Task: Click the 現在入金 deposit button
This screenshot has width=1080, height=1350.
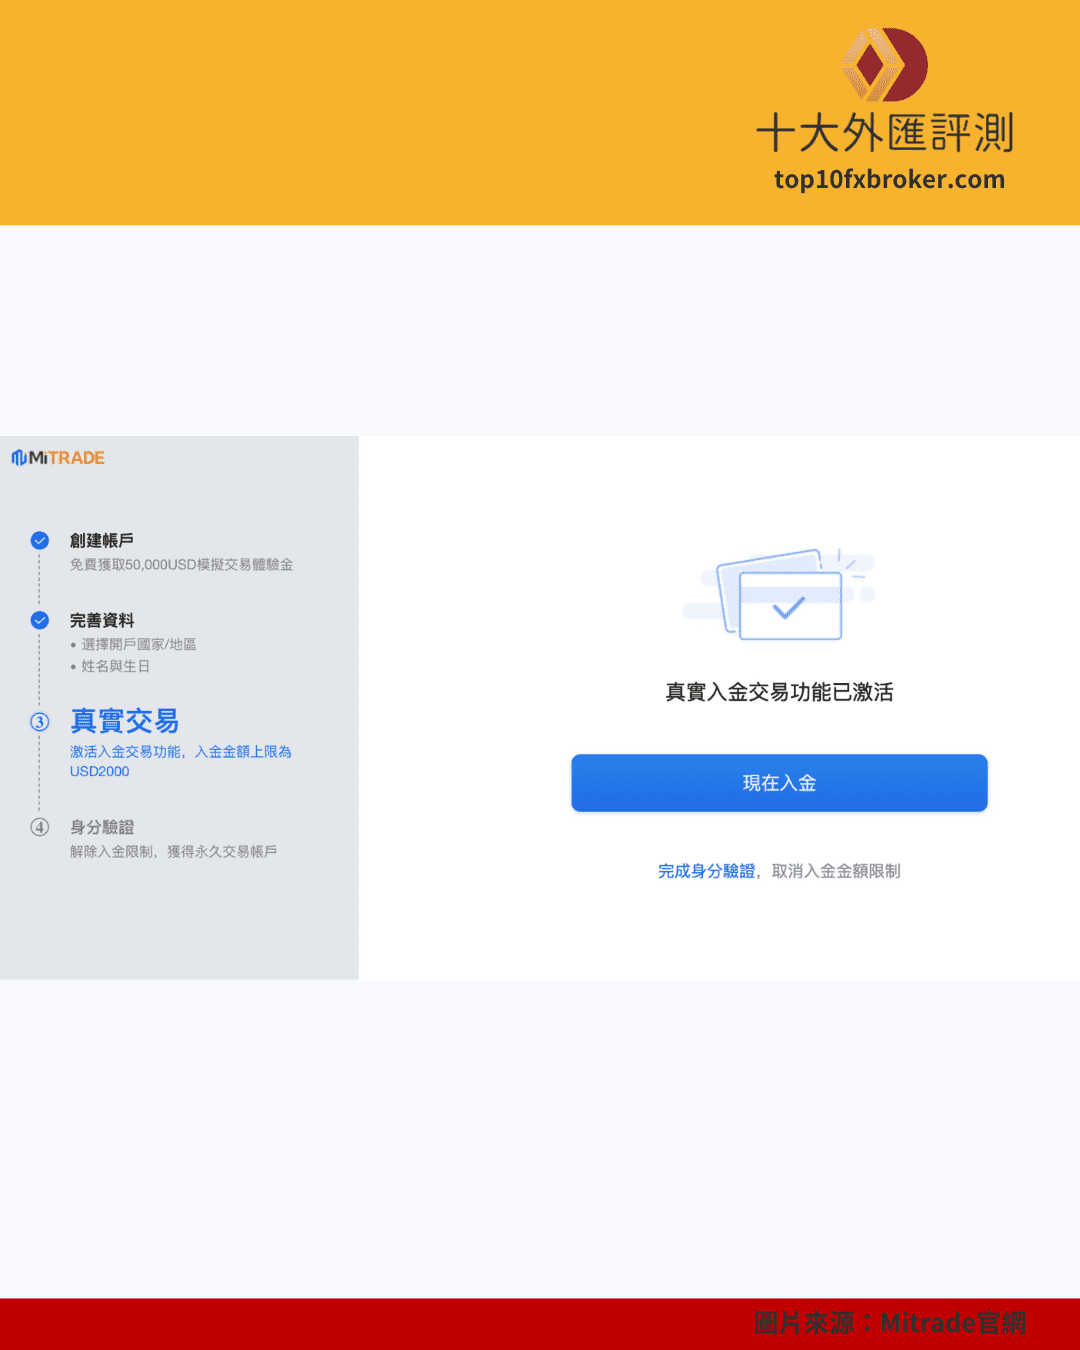Action: pyautogui.click(x=779, y=783)
